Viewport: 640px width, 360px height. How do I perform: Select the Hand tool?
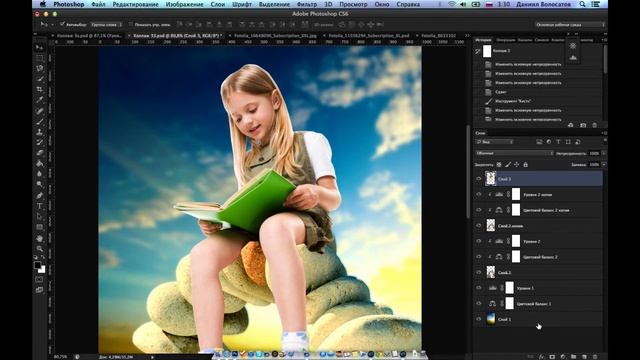[x=40, y=238]
